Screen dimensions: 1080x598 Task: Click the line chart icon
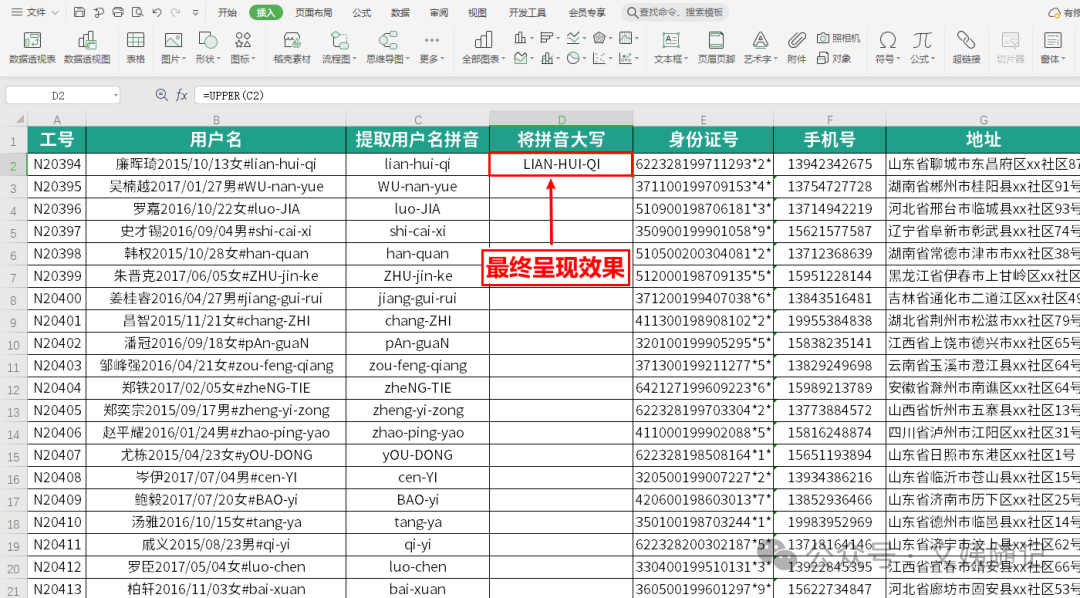(574, 37)
